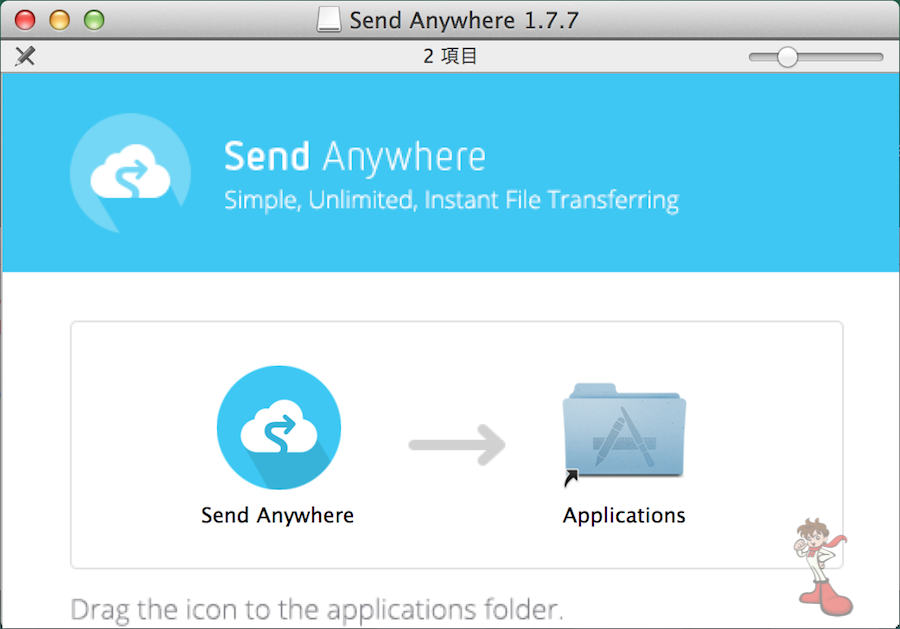900x629 pixels.
Task: Click the gray arrow between the icons
Action: point(457,445)
